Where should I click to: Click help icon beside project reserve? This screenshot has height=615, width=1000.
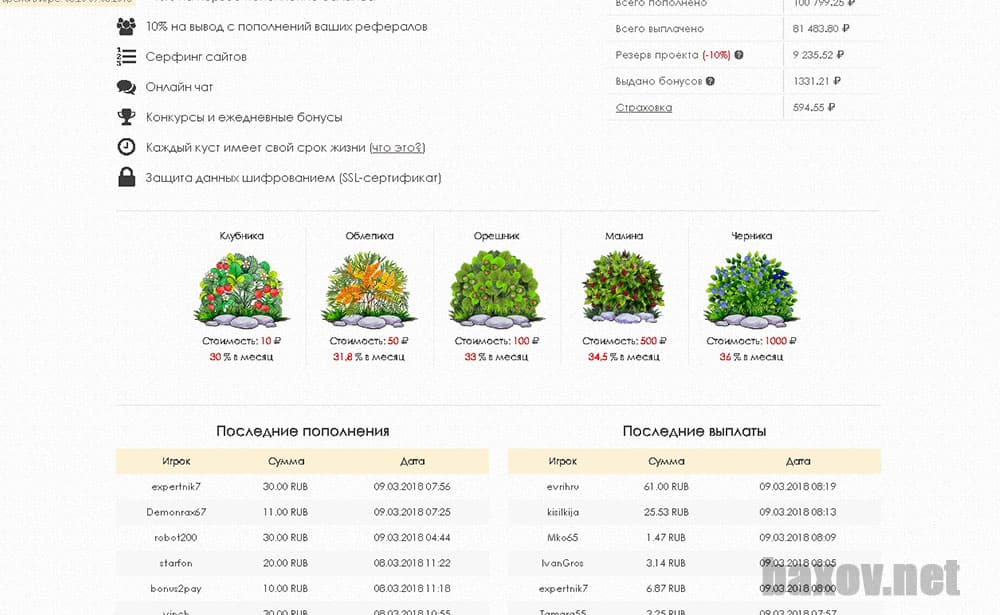(739, 55)
